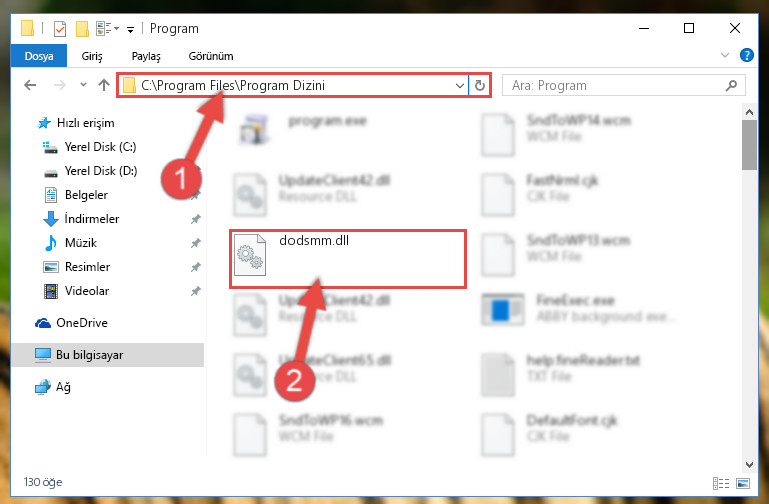Screen dimensions: 769x504
Task: Refresh the current folder view
Action: click(480, 85)
